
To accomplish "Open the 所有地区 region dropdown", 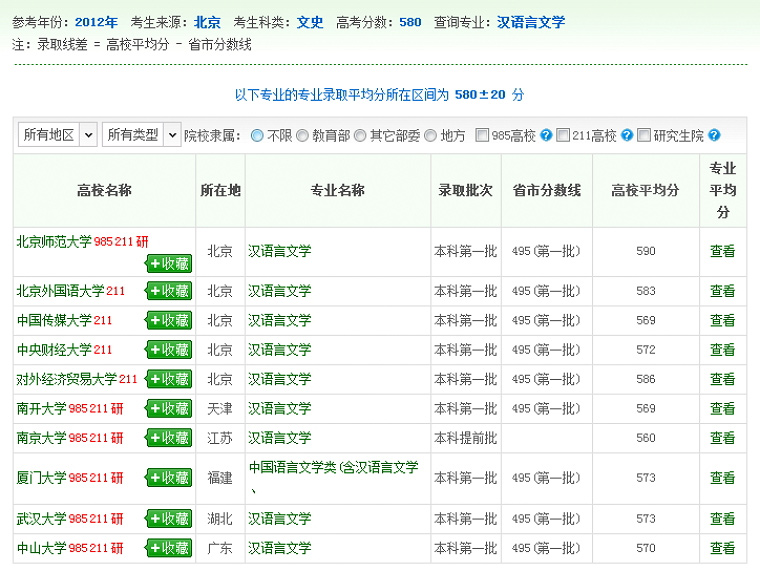I will (57, 135).
